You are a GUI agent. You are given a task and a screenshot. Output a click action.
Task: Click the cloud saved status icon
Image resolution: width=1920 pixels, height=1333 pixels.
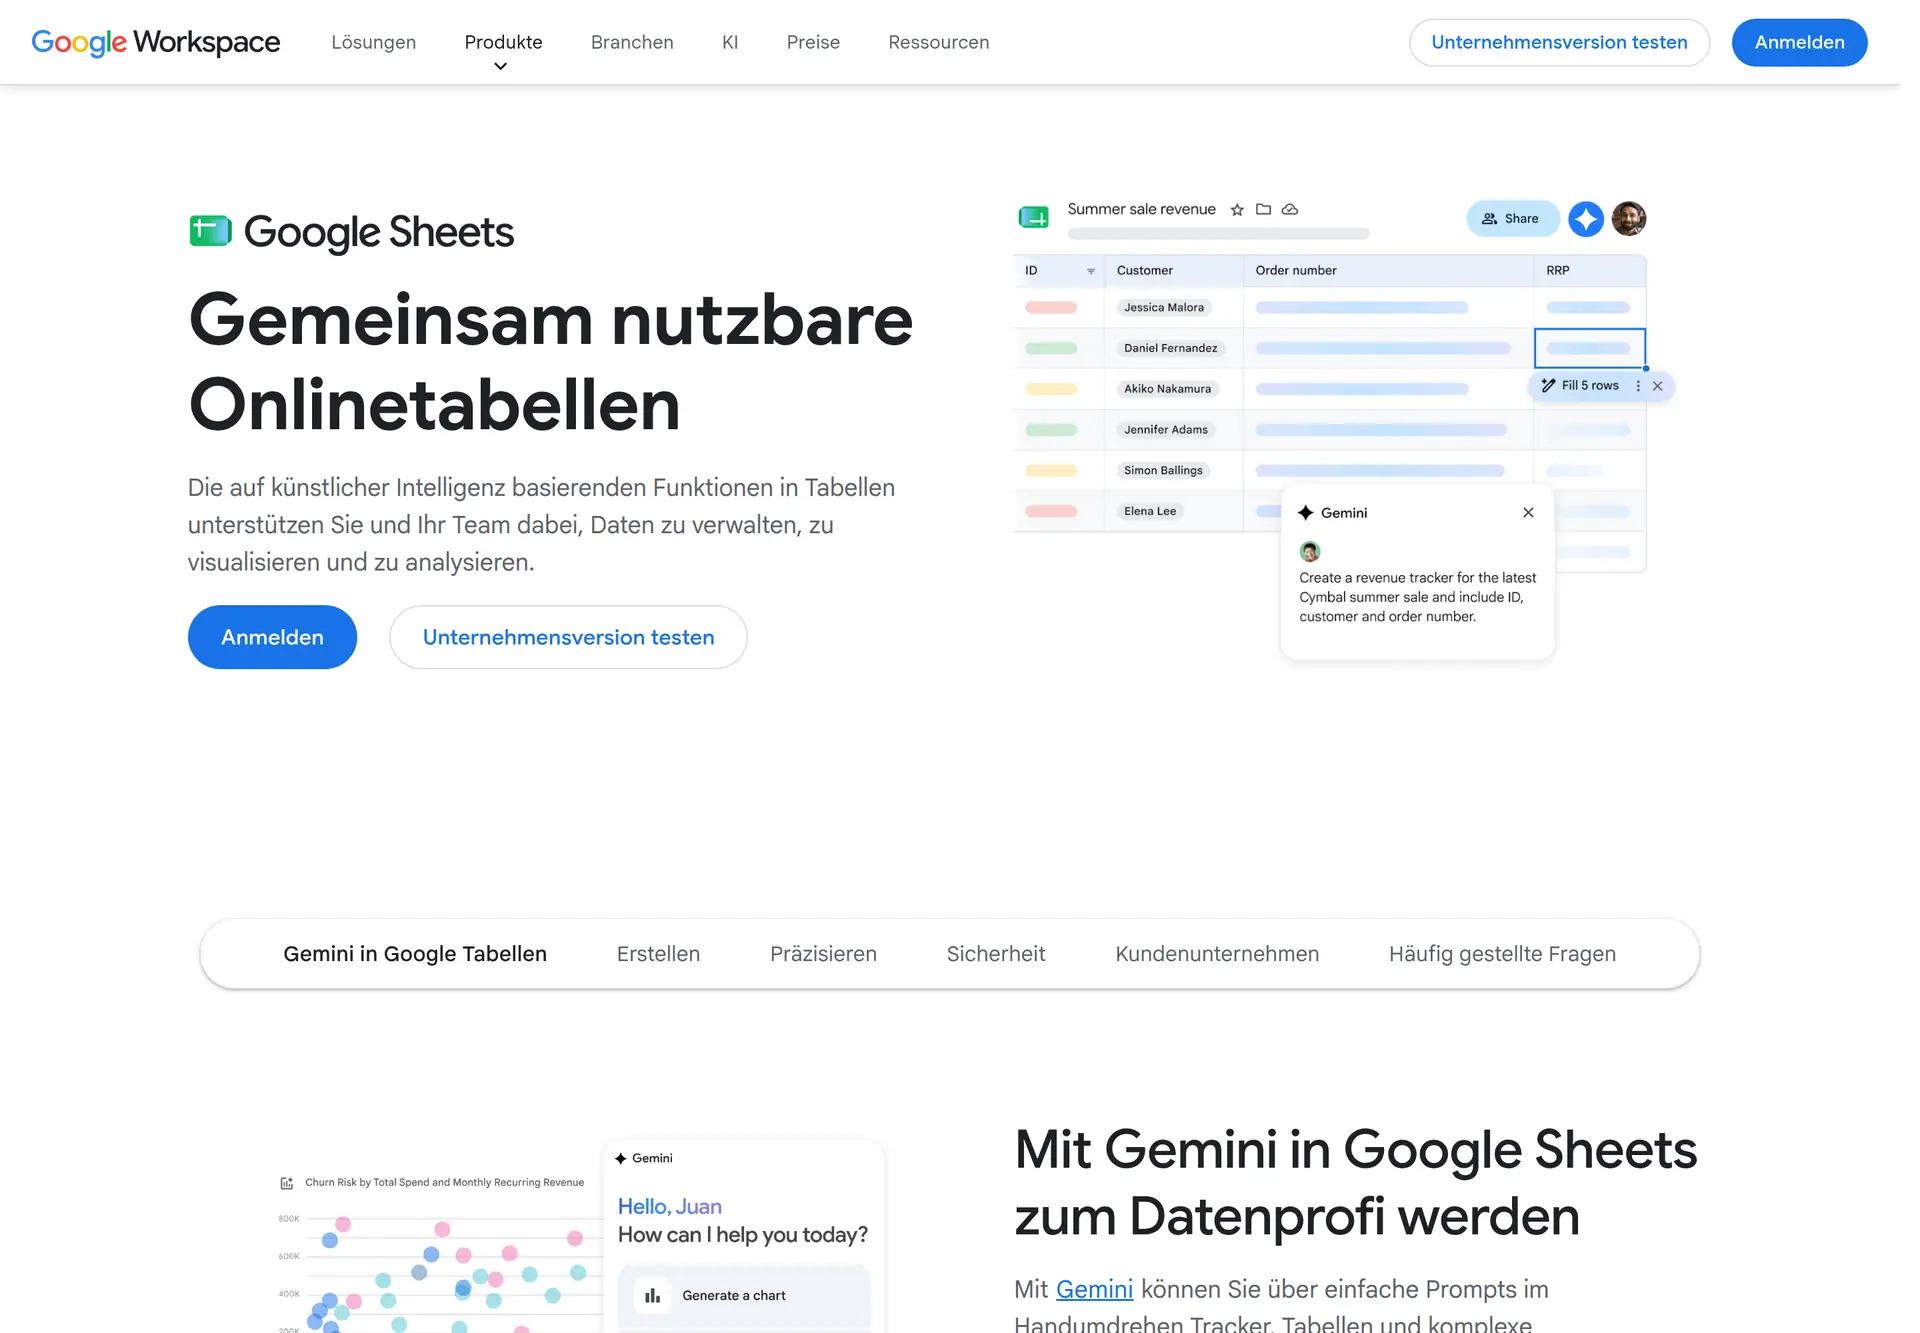pos(1290,209)
